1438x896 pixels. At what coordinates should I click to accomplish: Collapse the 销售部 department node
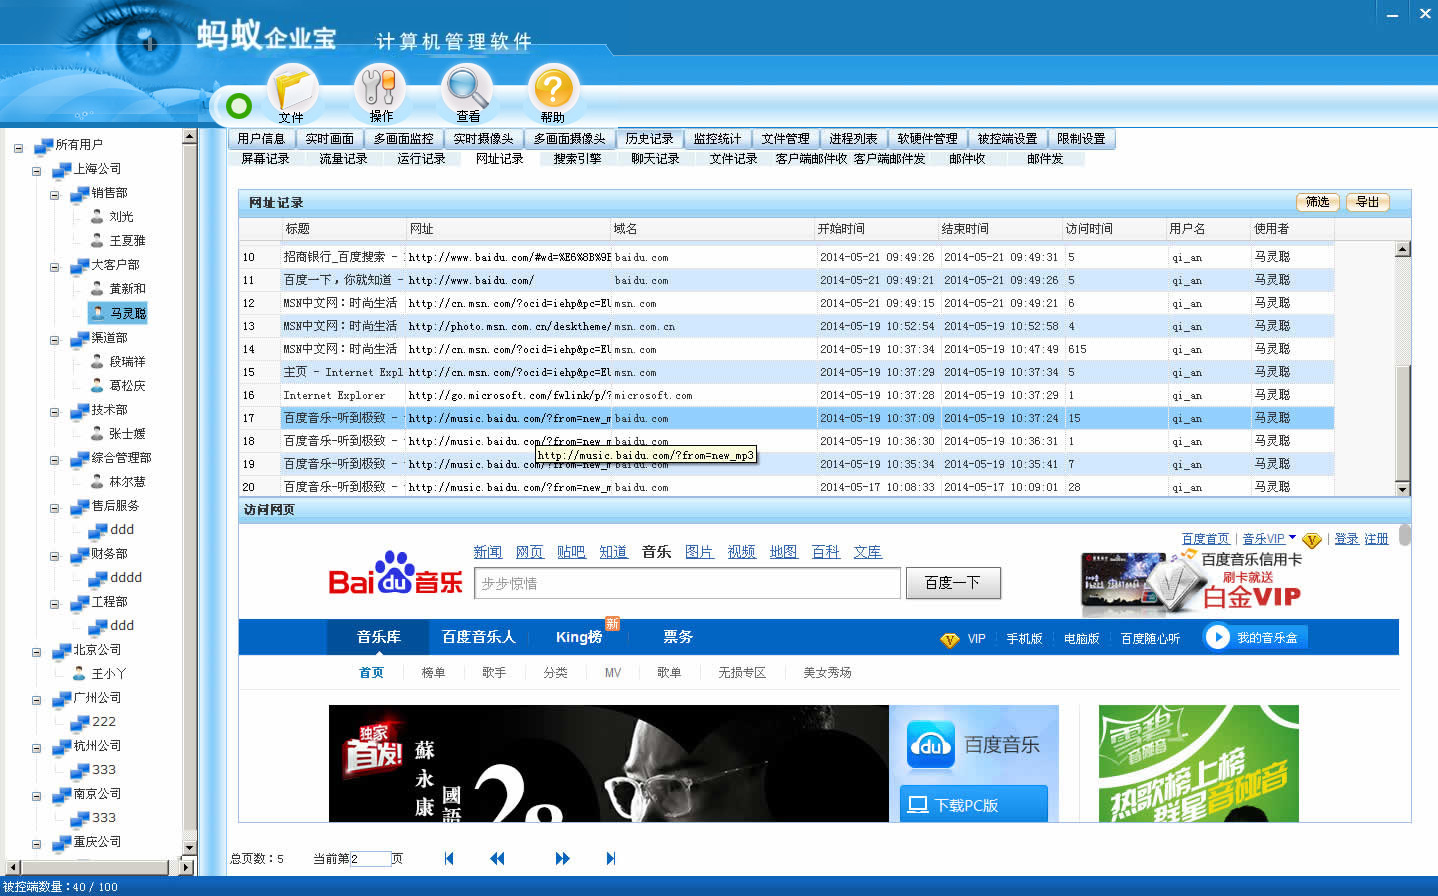click(x=55, y=194)
